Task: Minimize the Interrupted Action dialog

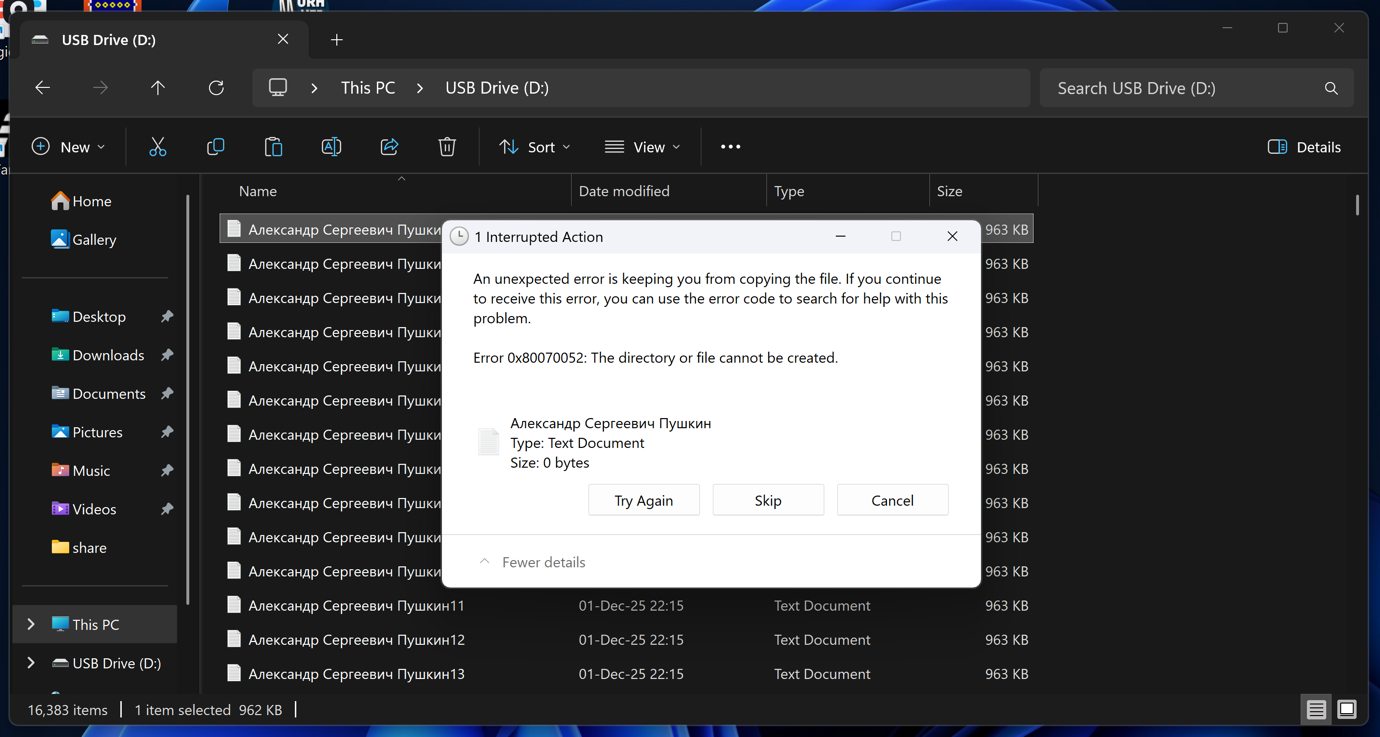Action: coord(841,237)
